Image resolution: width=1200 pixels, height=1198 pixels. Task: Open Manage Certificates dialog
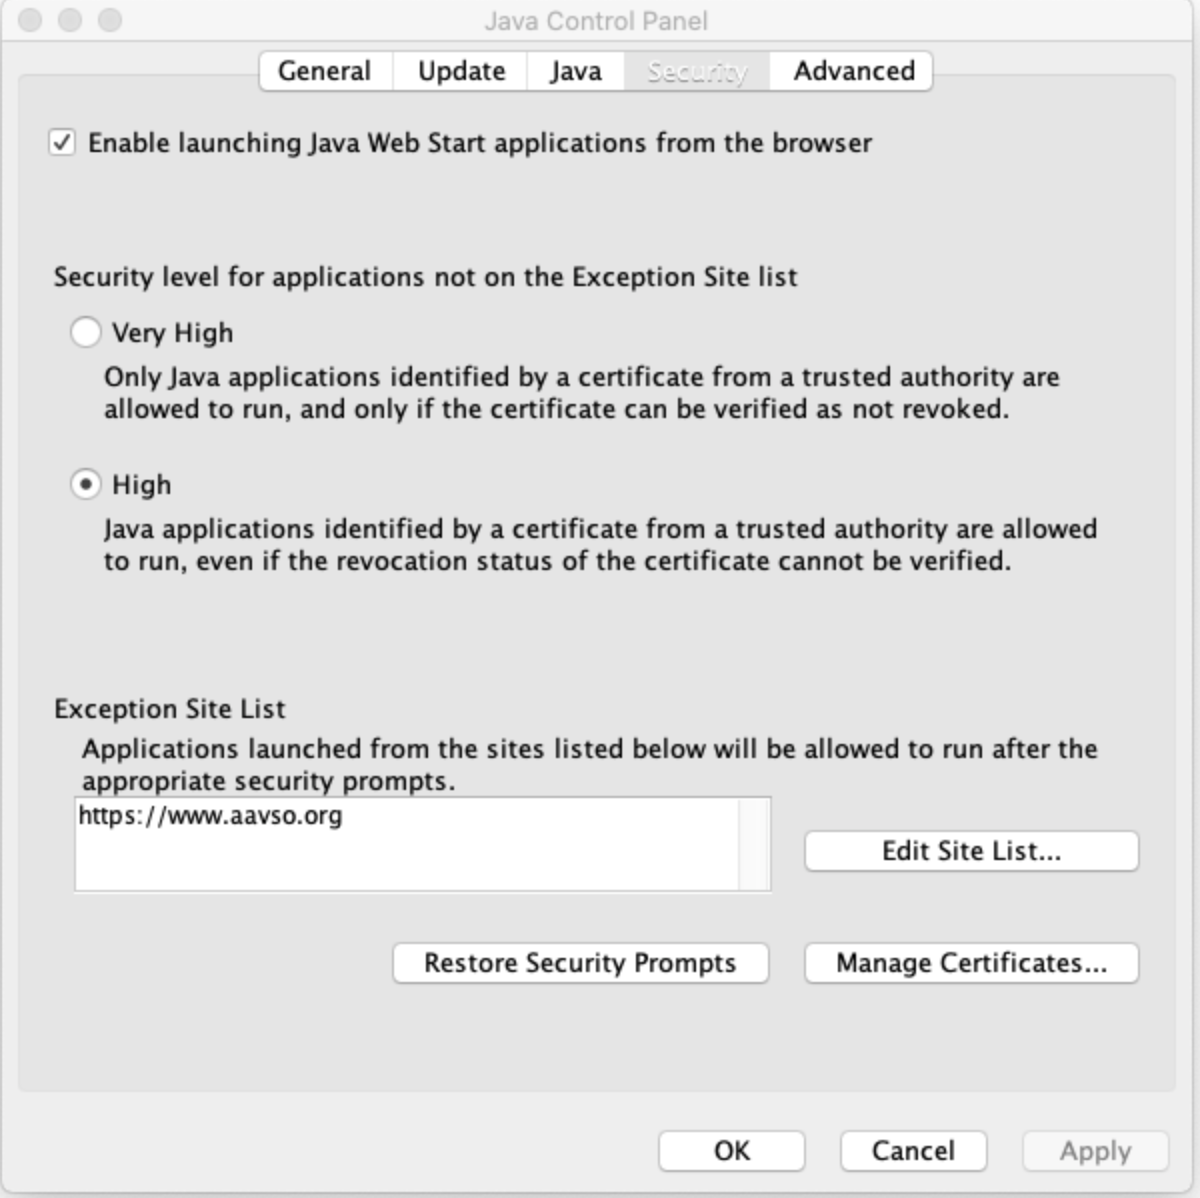coord(971,963)
